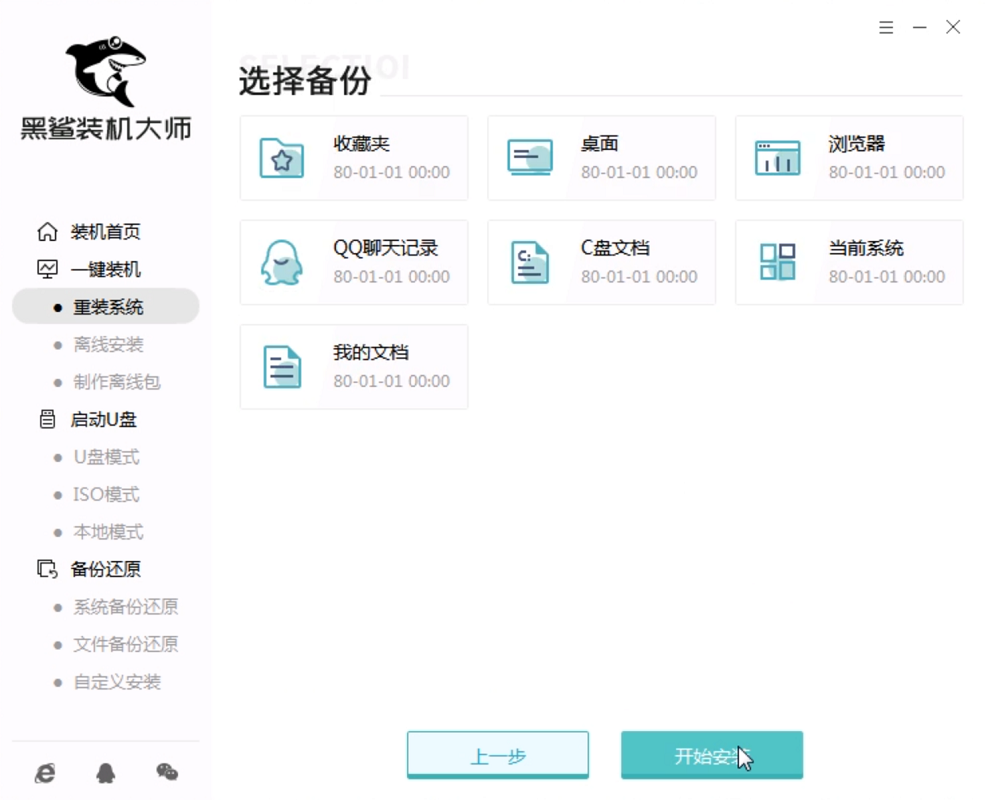The image size is (986, 800).
Task: Click the 开始安装 button
Action: (712, 755)
